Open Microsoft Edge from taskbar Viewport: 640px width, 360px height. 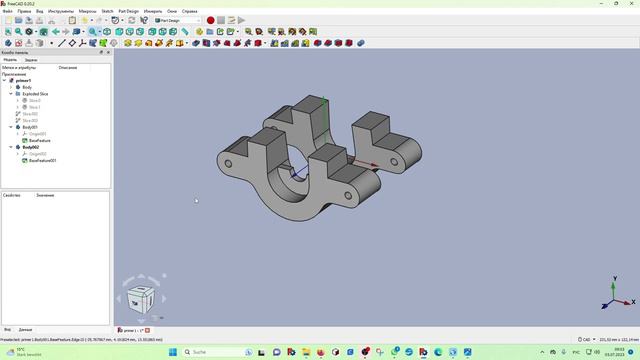438,352
